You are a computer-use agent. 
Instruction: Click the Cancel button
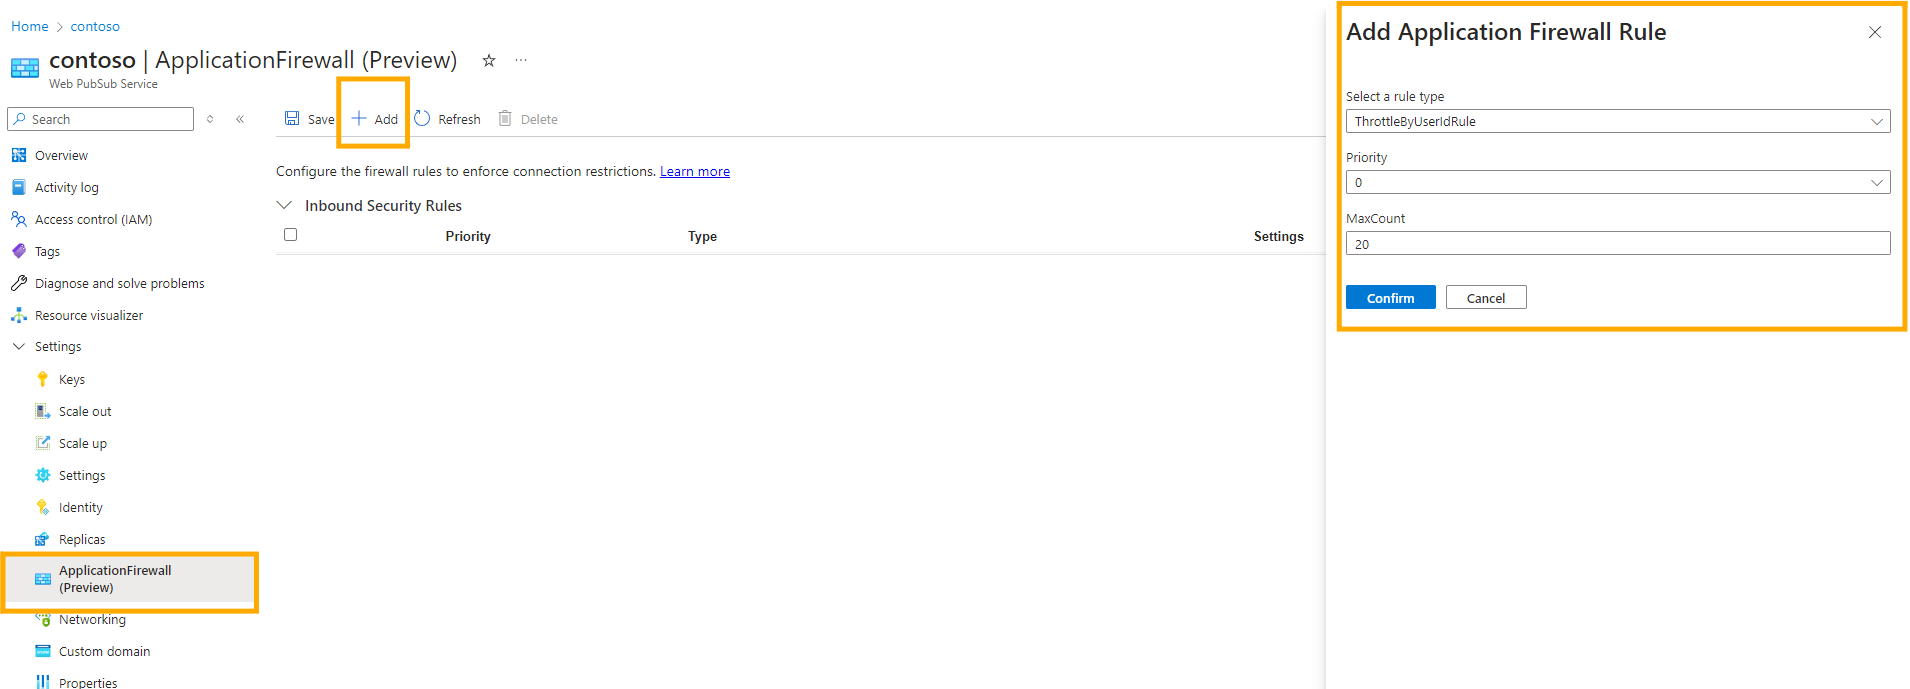pos(1485,297)
